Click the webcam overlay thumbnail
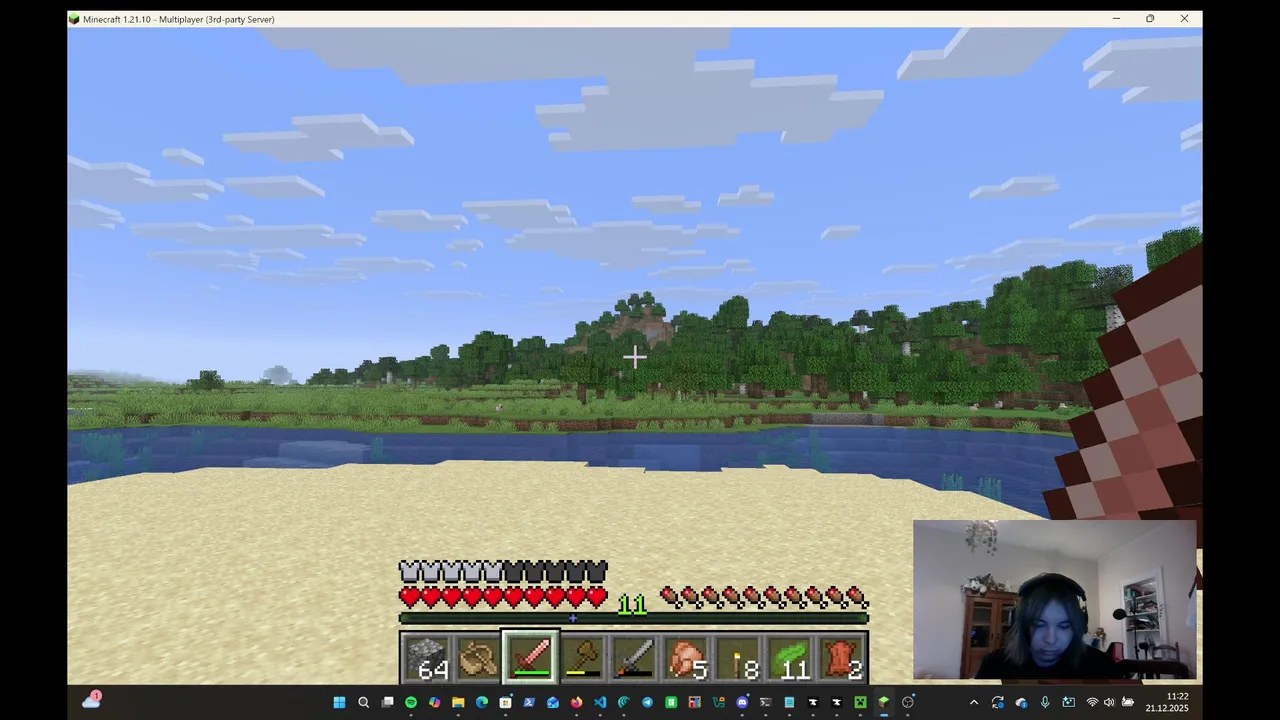Viewport: 1280px width, 720px height. (1054, 600)
